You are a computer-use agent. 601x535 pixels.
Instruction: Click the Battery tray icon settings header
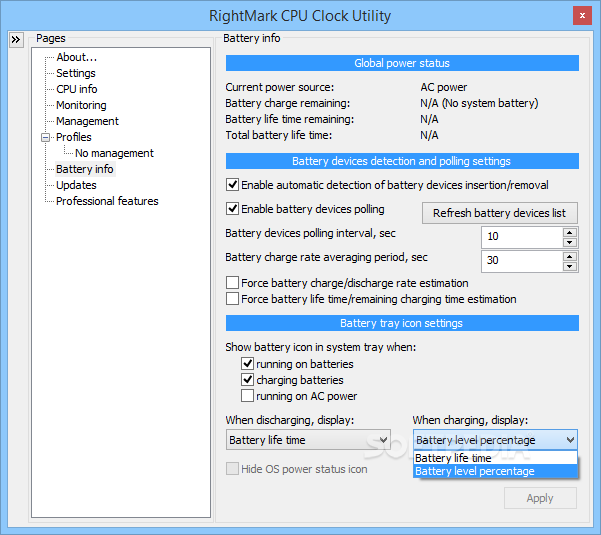click(402, 323)
